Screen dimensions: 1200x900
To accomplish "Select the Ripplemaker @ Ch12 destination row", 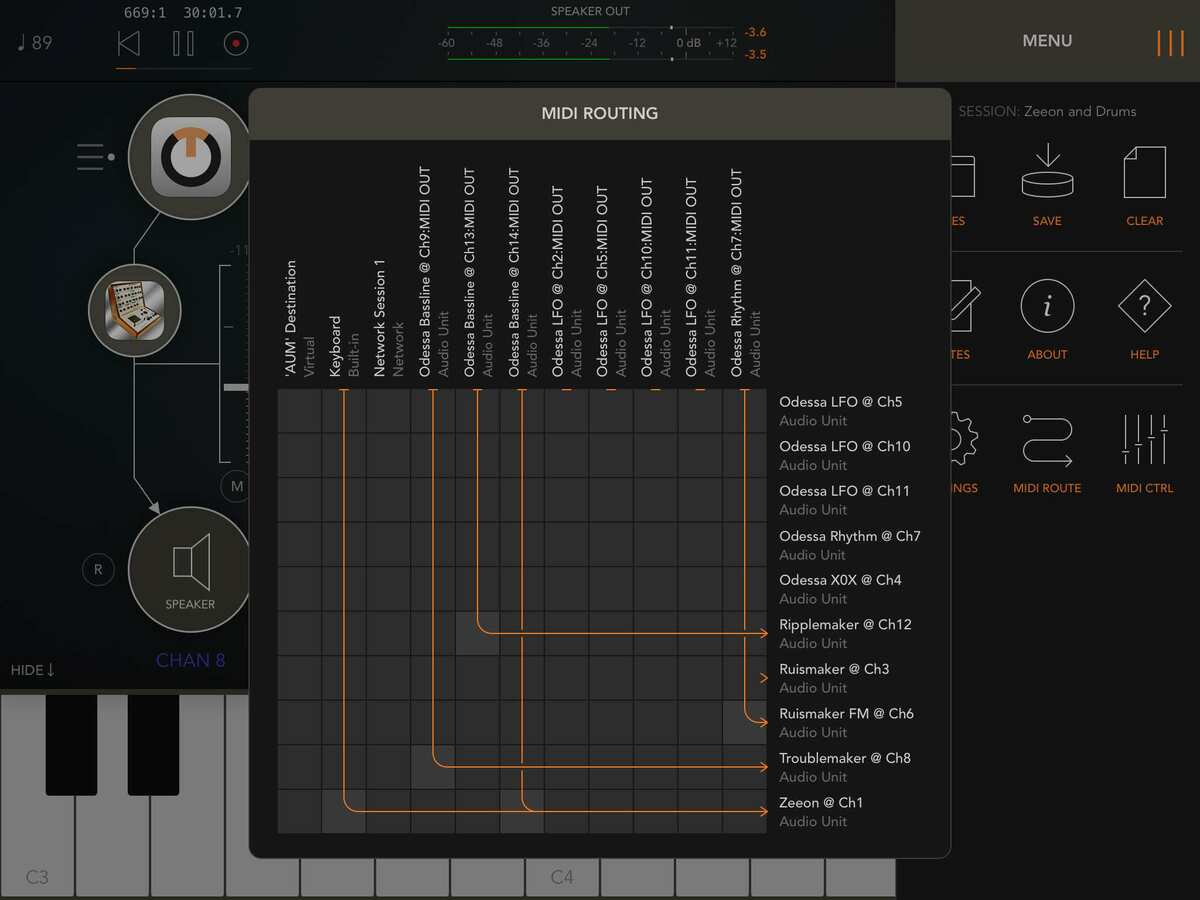I will 845,633.
